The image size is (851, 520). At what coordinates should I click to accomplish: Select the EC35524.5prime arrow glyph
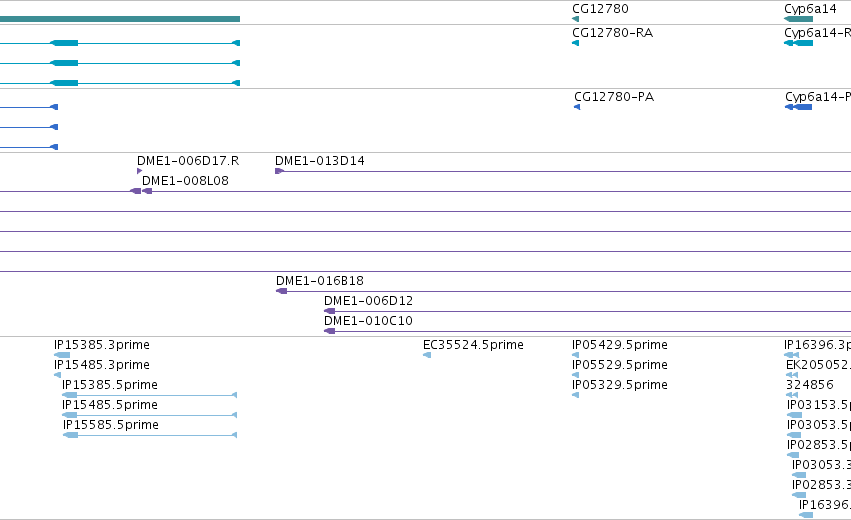click(427, 355)
